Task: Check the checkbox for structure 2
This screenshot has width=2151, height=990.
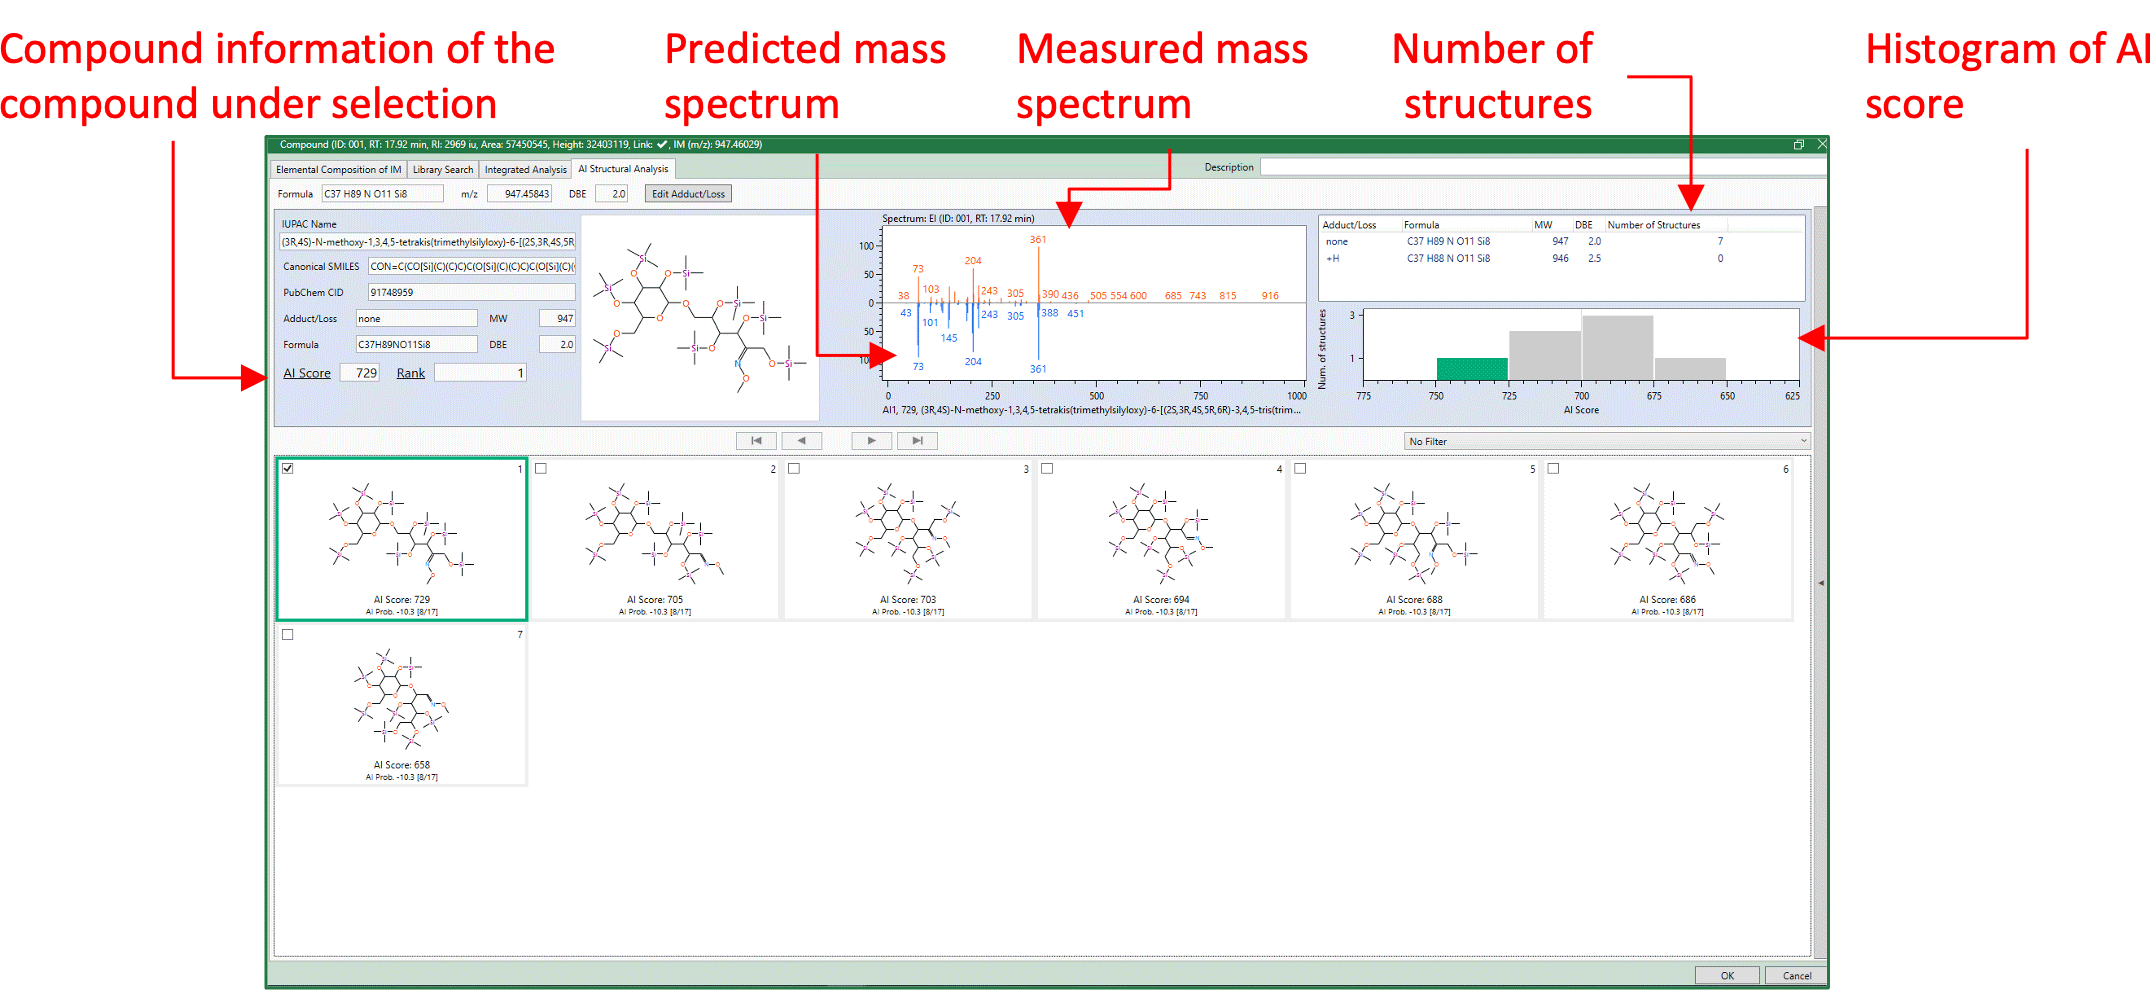Action: pyautogui.click(x=541, y=468)
